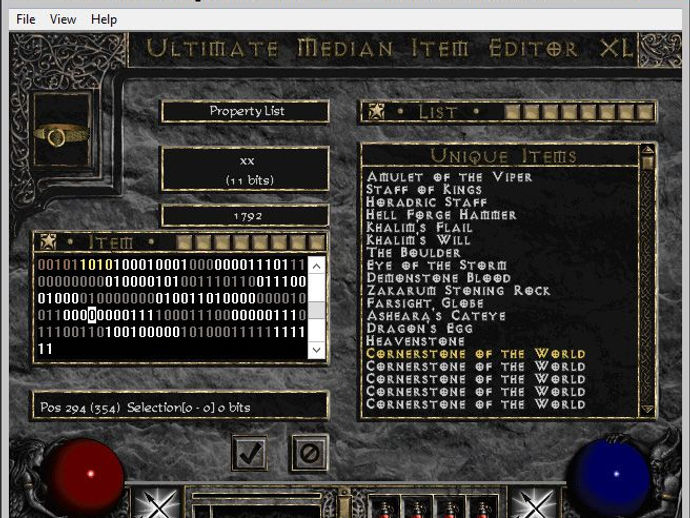Select Khalim's Flail
Screen dimensions: 690x518
pyautogui.click(x=419, y=228)
